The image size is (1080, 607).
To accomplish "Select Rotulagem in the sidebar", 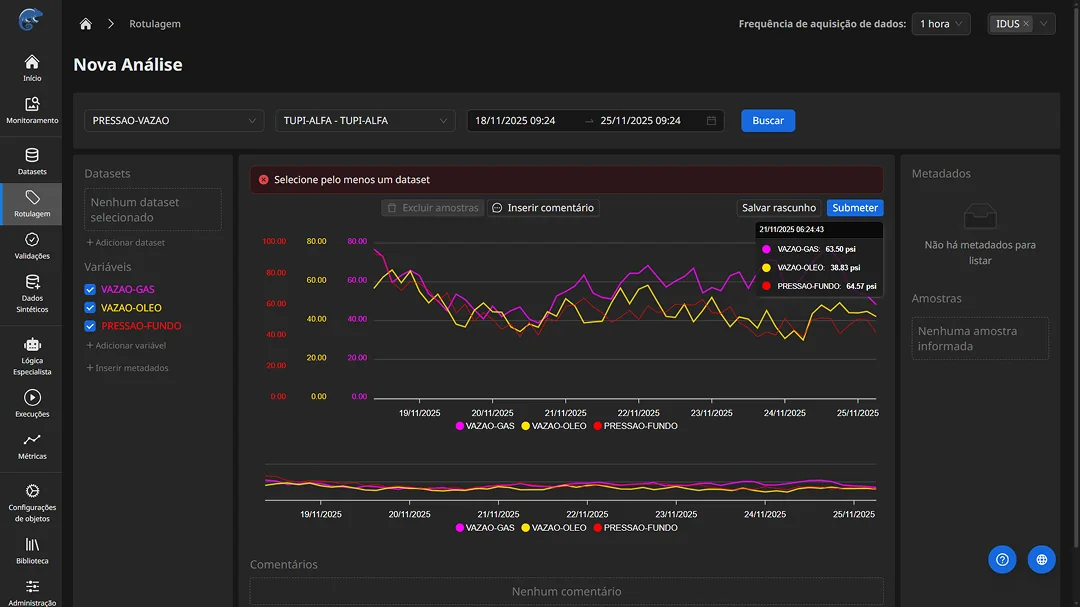I will [x=32, y=204].
